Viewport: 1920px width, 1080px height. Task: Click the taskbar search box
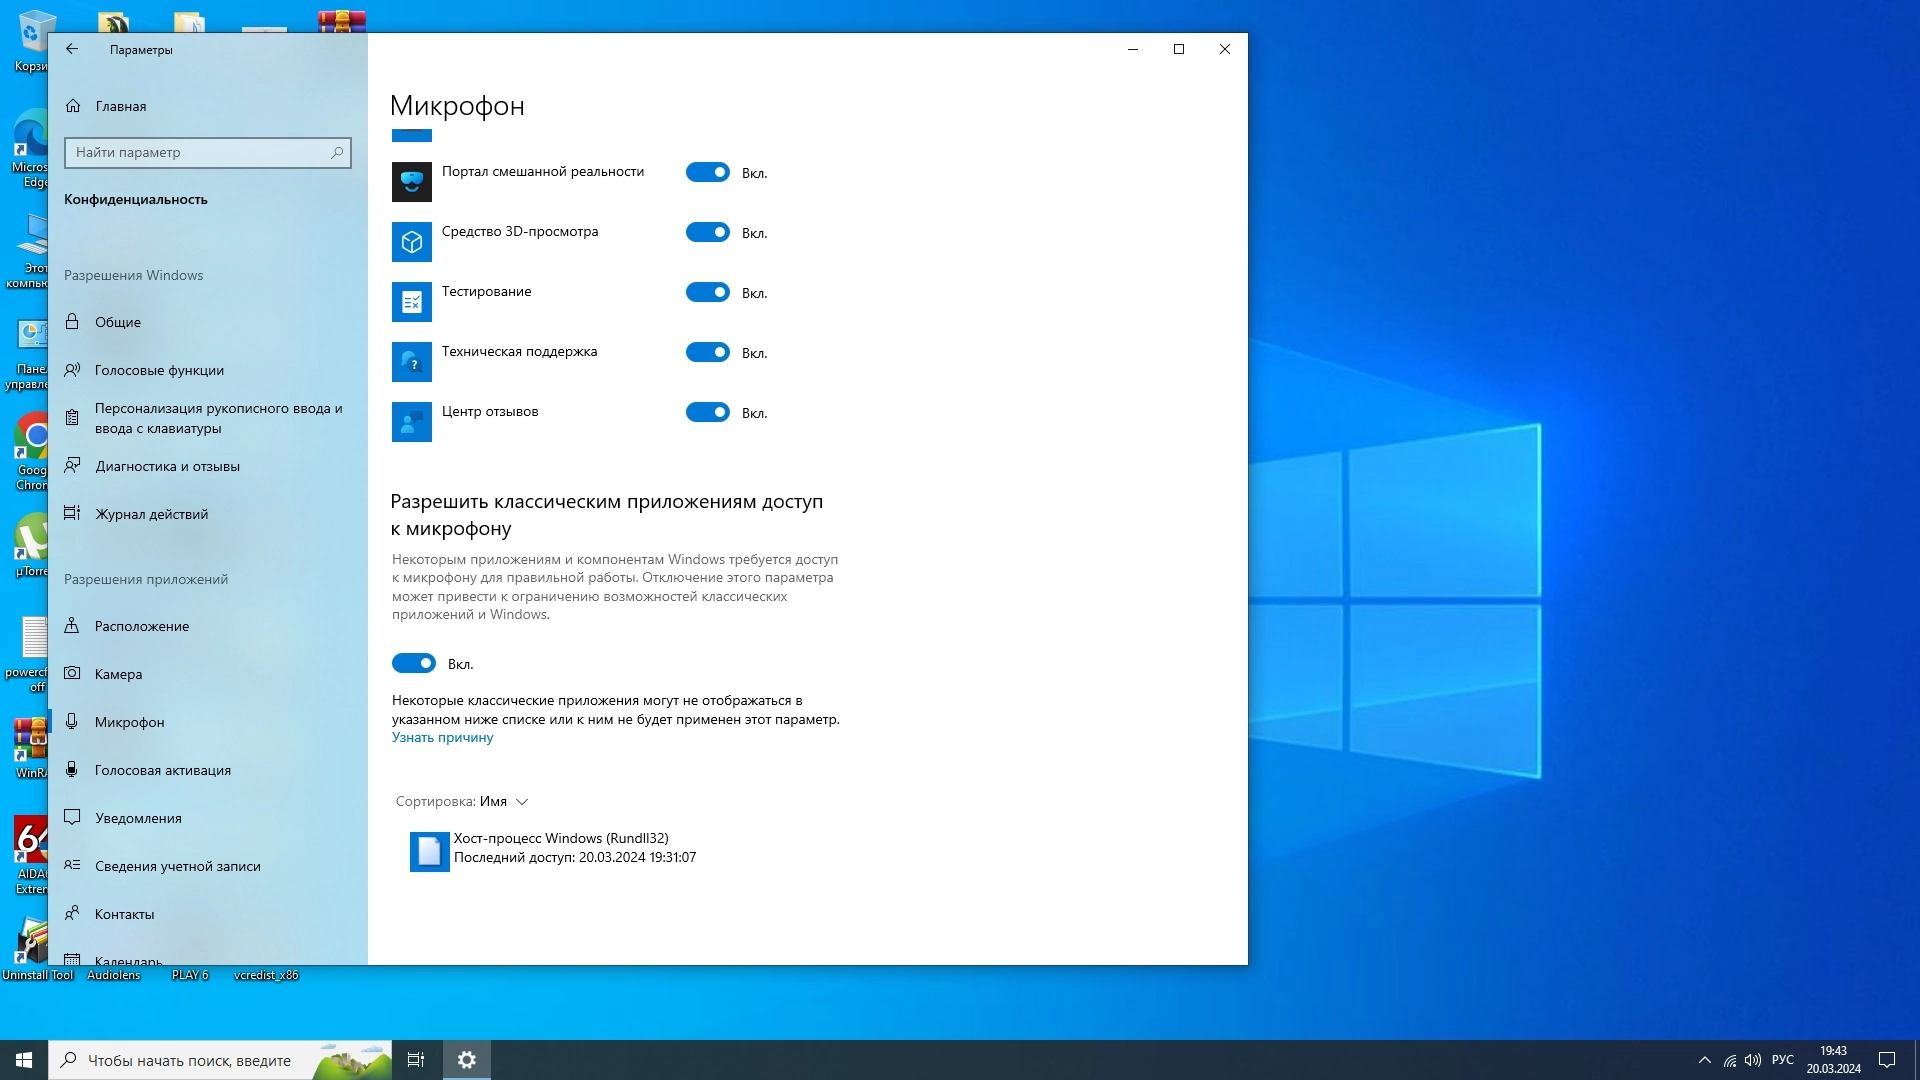click(220, 1060)
